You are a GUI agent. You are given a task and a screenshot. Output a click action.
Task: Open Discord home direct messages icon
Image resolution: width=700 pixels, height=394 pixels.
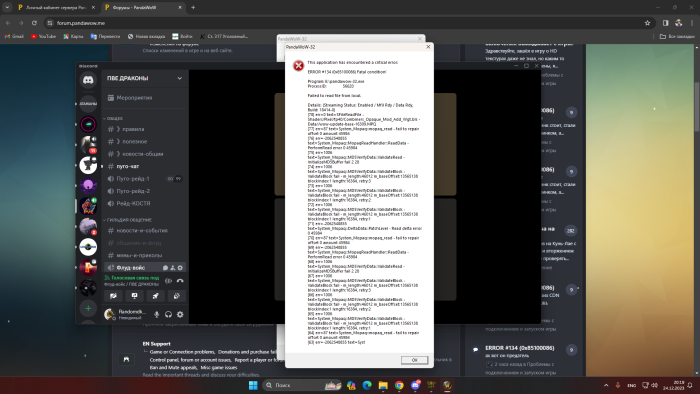(x=88, y=80)
